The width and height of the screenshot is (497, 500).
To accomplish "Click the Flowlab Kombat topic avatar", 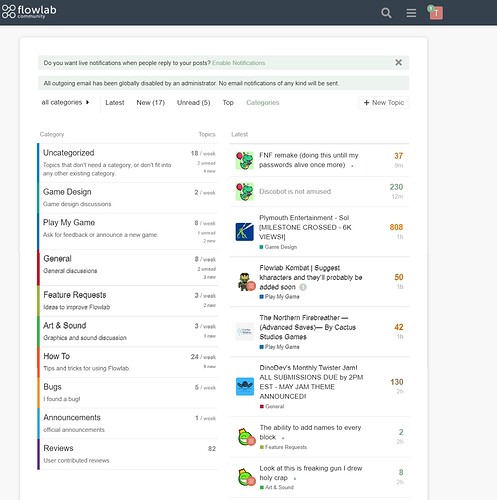I will tap(246, 282).
